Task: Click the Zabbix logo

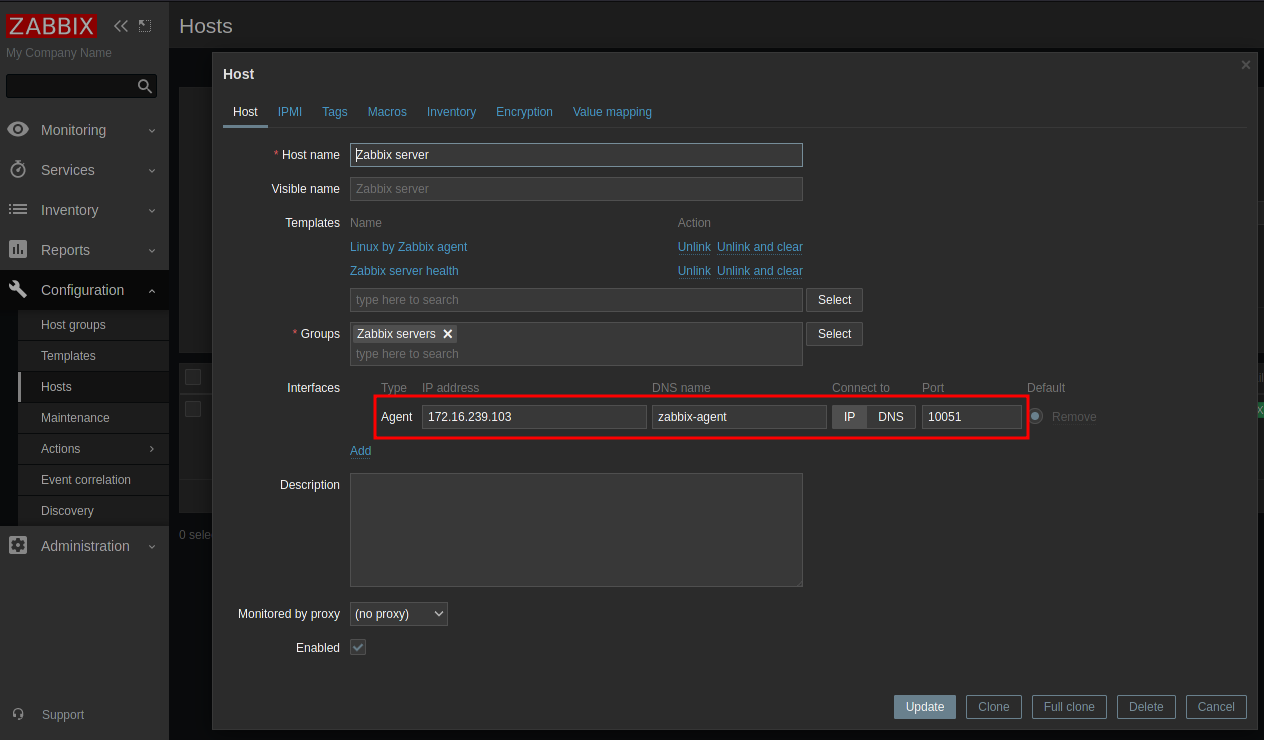Action: tap(51, 26)
